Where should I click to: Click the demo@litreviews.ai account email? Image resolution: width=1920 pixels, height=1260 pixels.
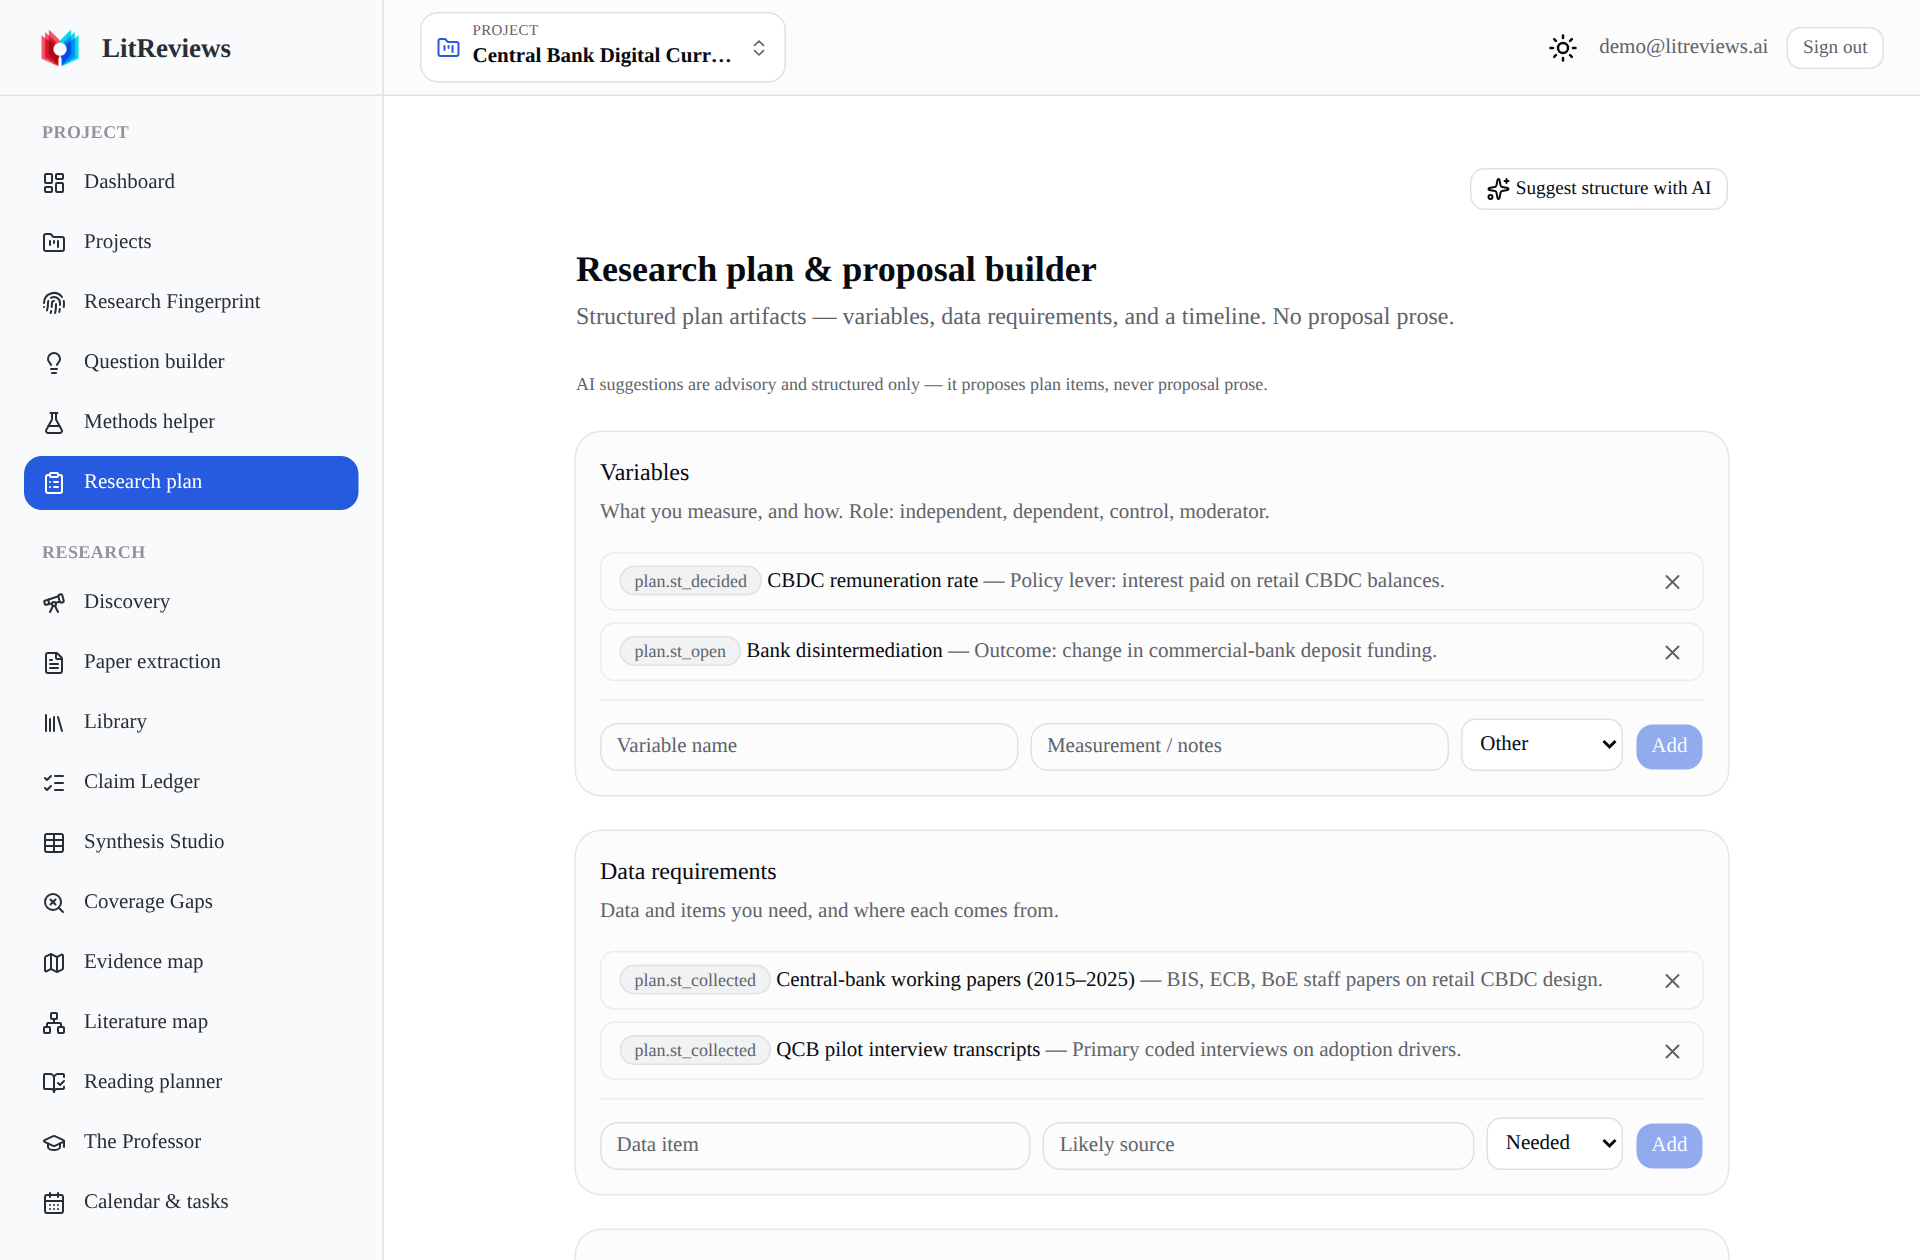pyautogui.click(x=1683, y=47)
